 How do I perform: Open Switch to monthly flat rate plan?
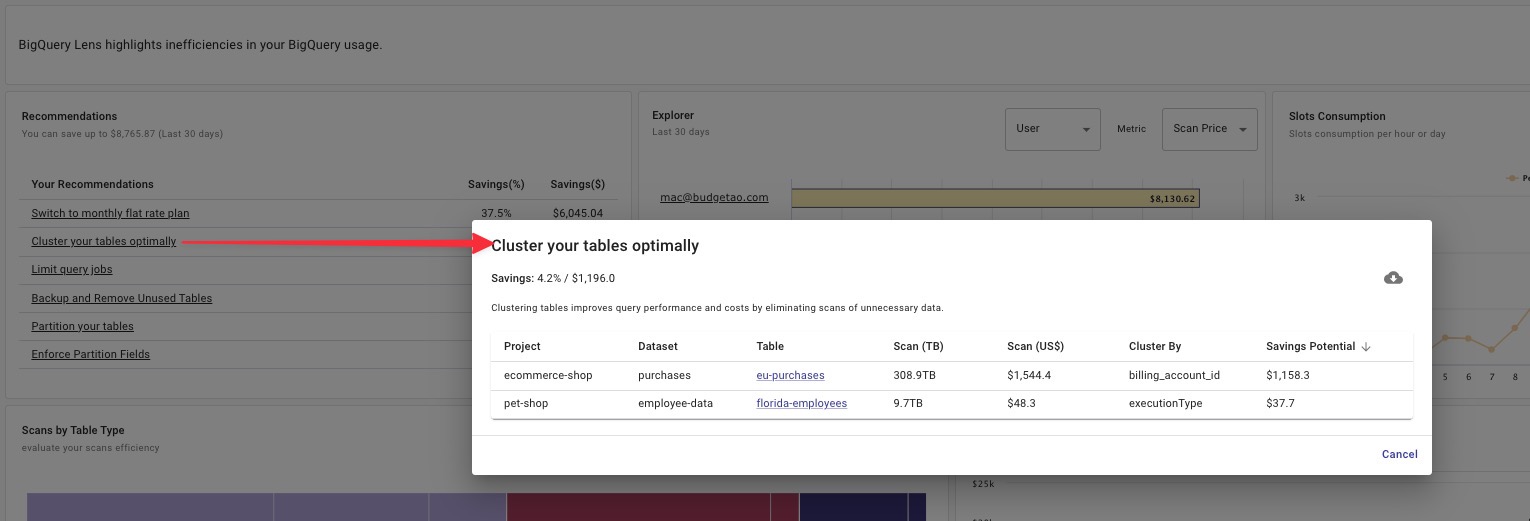(x=110, y=213)
